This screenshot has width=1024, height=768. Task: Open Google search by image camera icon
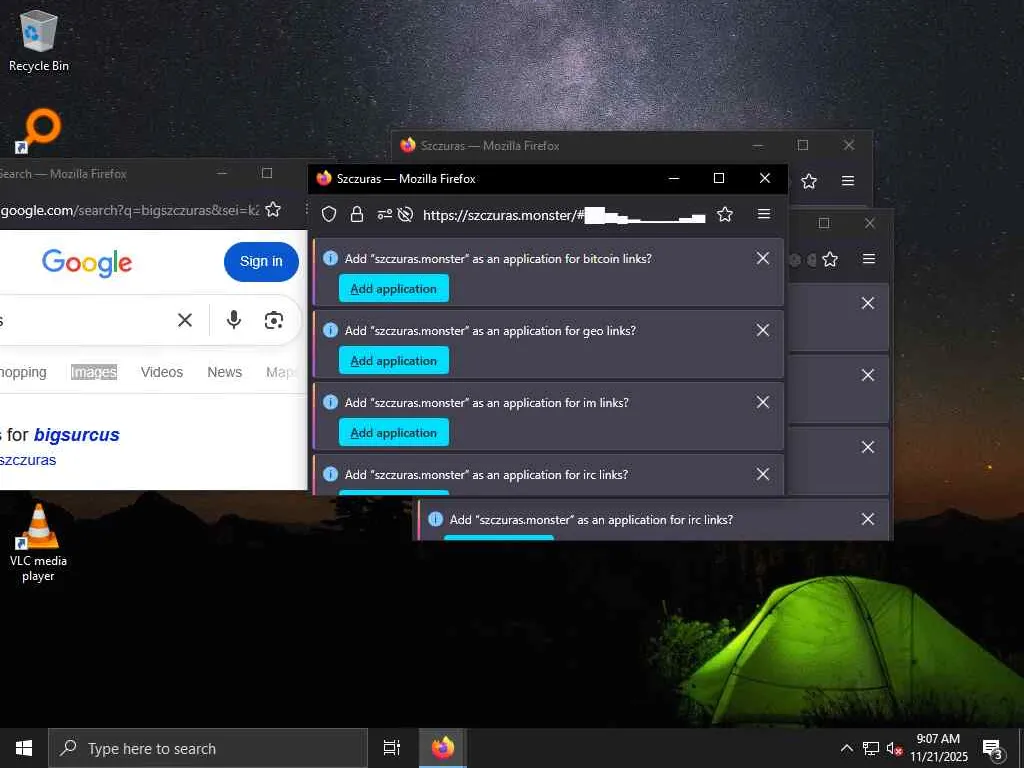point(274,320)
